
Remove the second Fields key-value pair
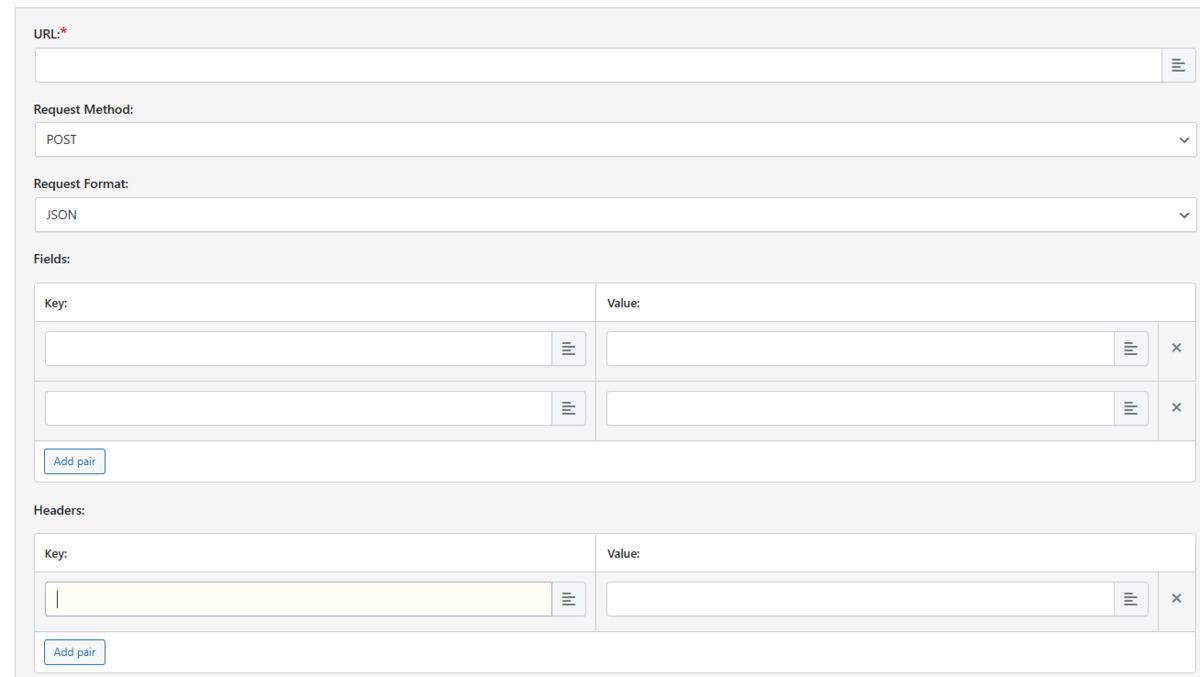point(1176,407)
